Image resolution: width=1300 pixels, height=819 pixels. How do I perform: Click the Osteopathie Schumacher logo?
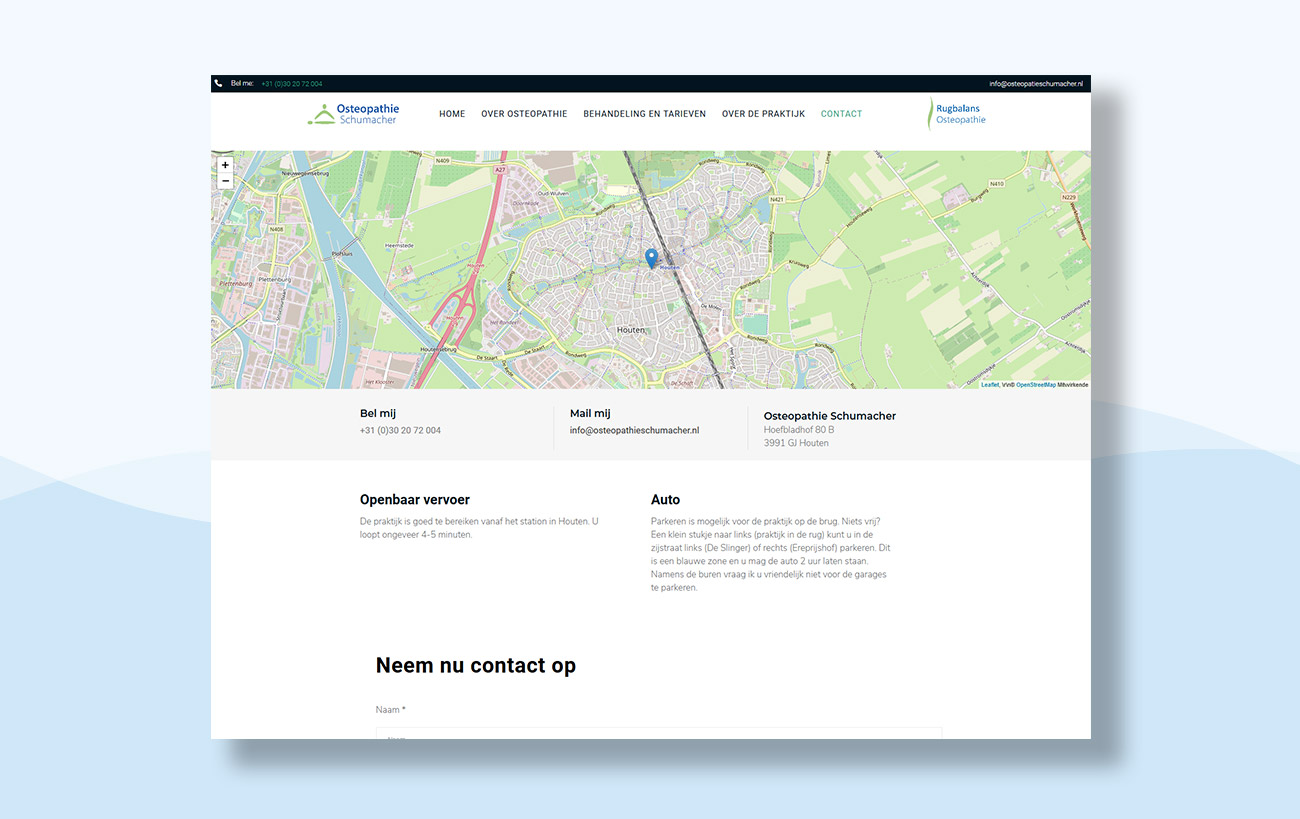point(352,113)
